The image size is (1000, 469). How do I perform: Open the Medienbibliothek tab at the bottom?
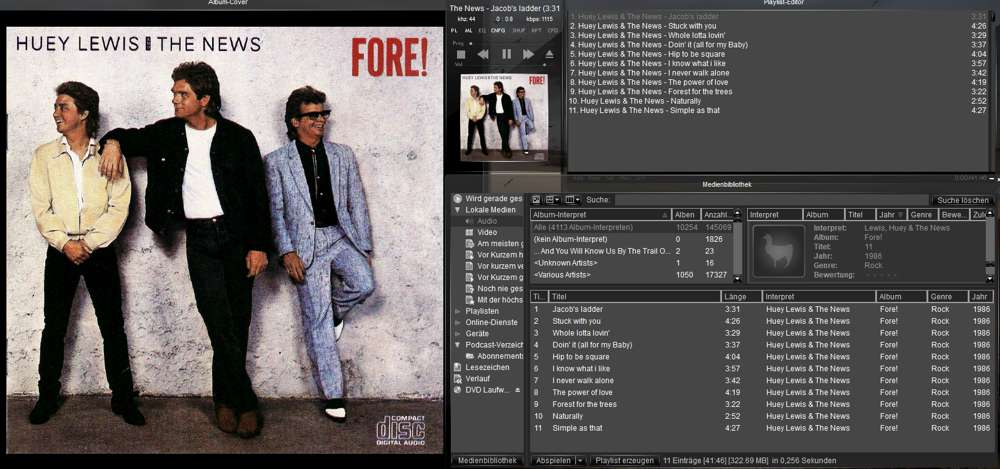pos(486,461)
